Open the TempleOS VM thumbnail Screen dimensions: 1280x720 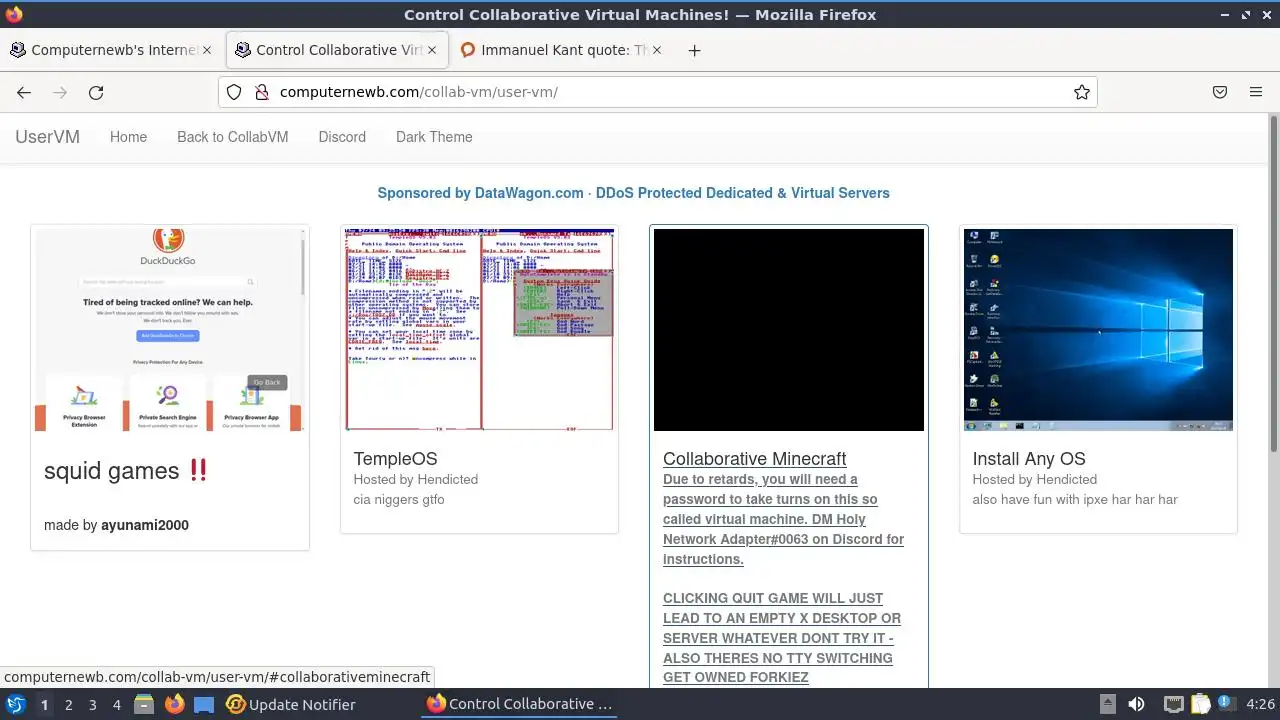tap(479, 330)
